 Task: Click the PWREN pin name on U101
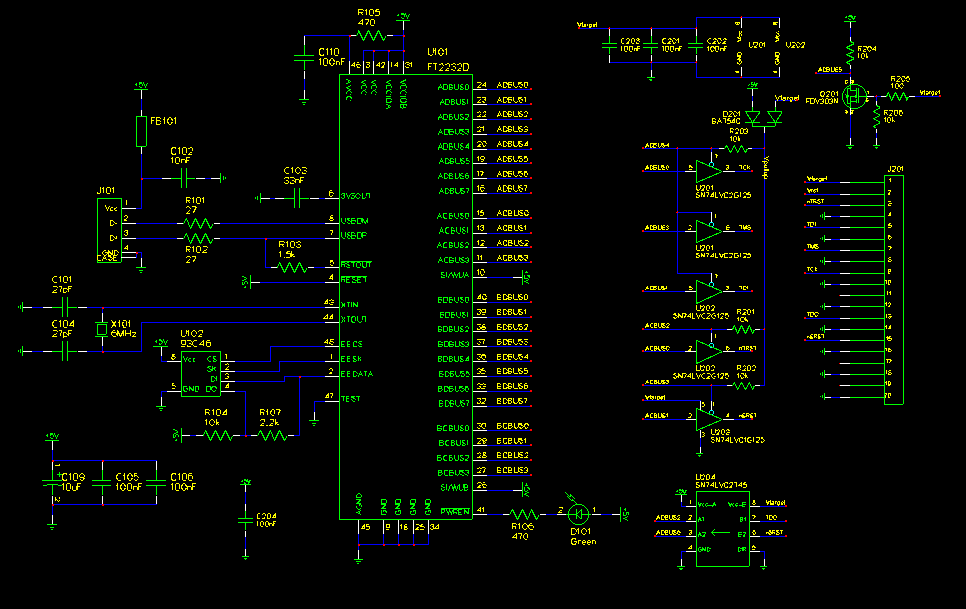(454, 511)
